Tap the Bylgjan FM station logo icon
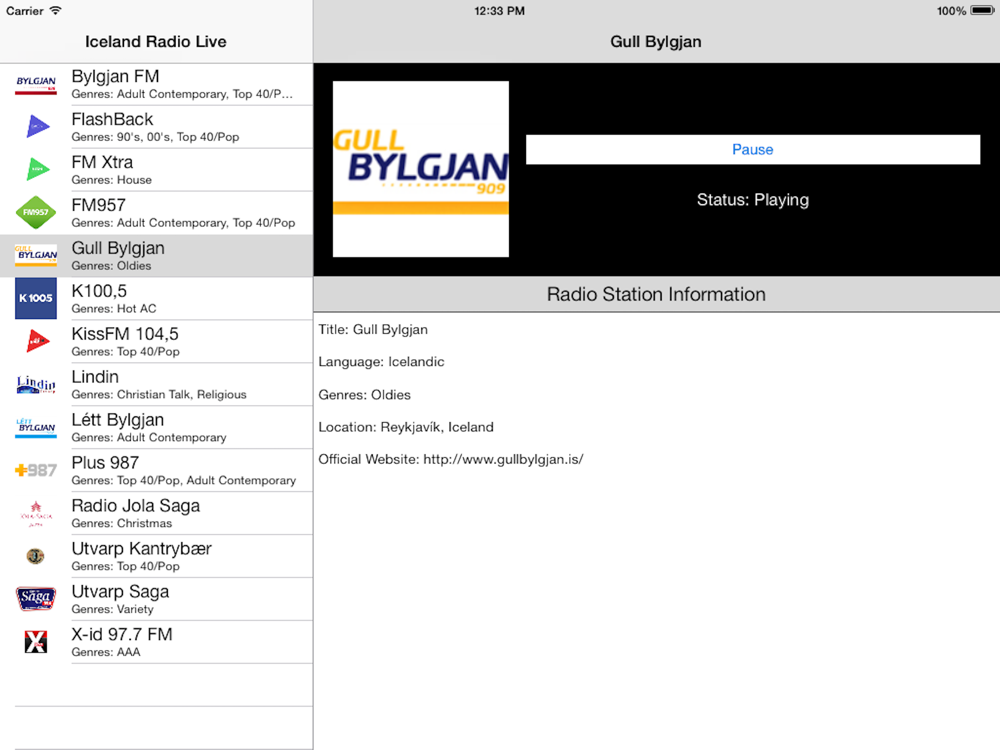 pyautogui.click(x=36, y=84)
